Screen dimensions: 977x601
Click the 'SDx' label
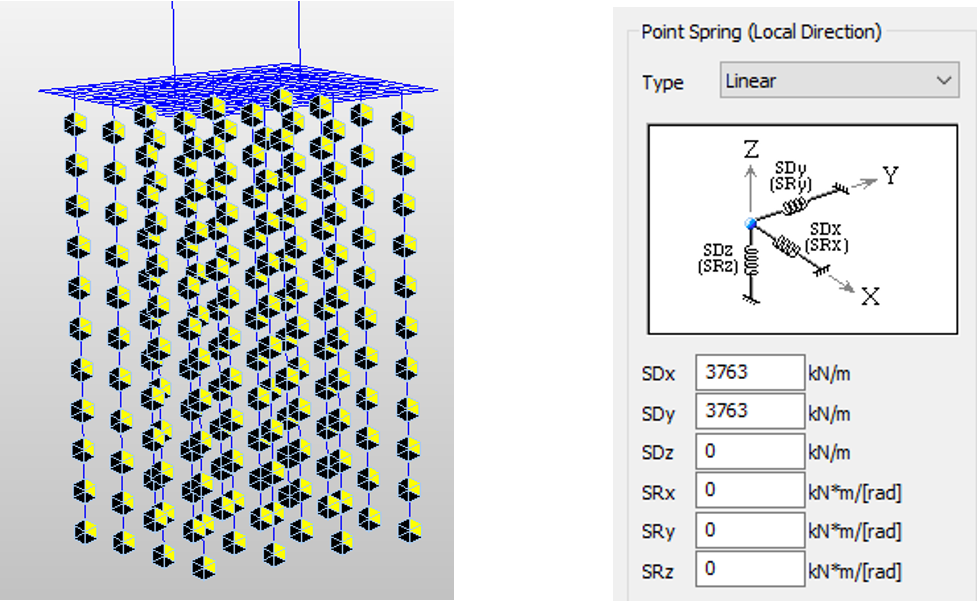coord(658,374)
